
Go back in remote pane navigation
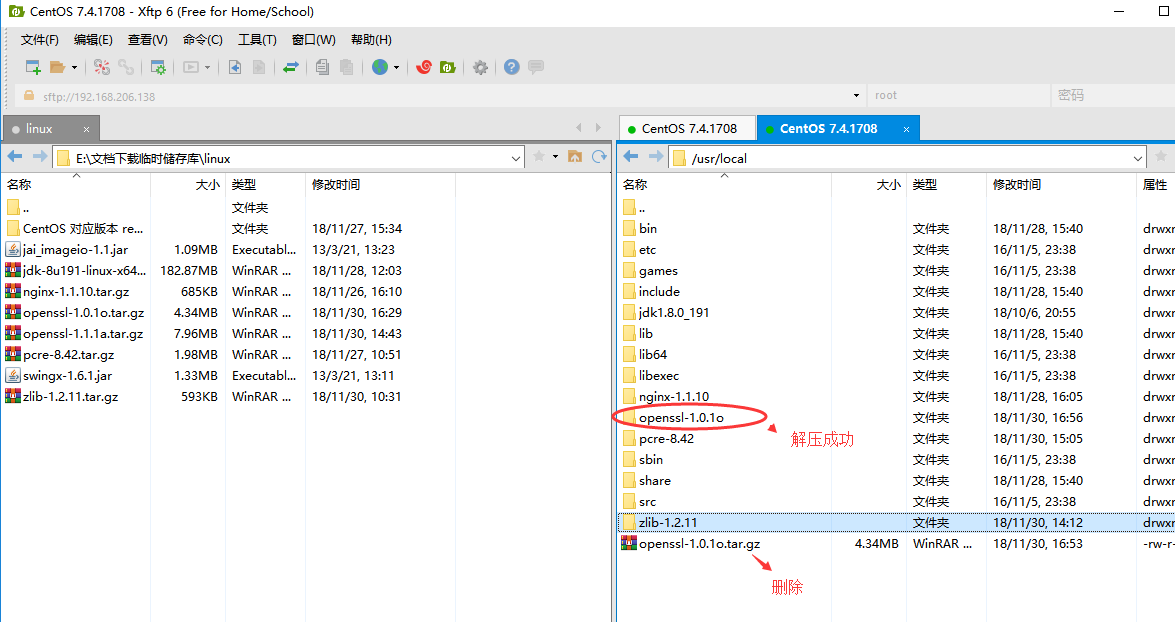click(x=631, y=157)
